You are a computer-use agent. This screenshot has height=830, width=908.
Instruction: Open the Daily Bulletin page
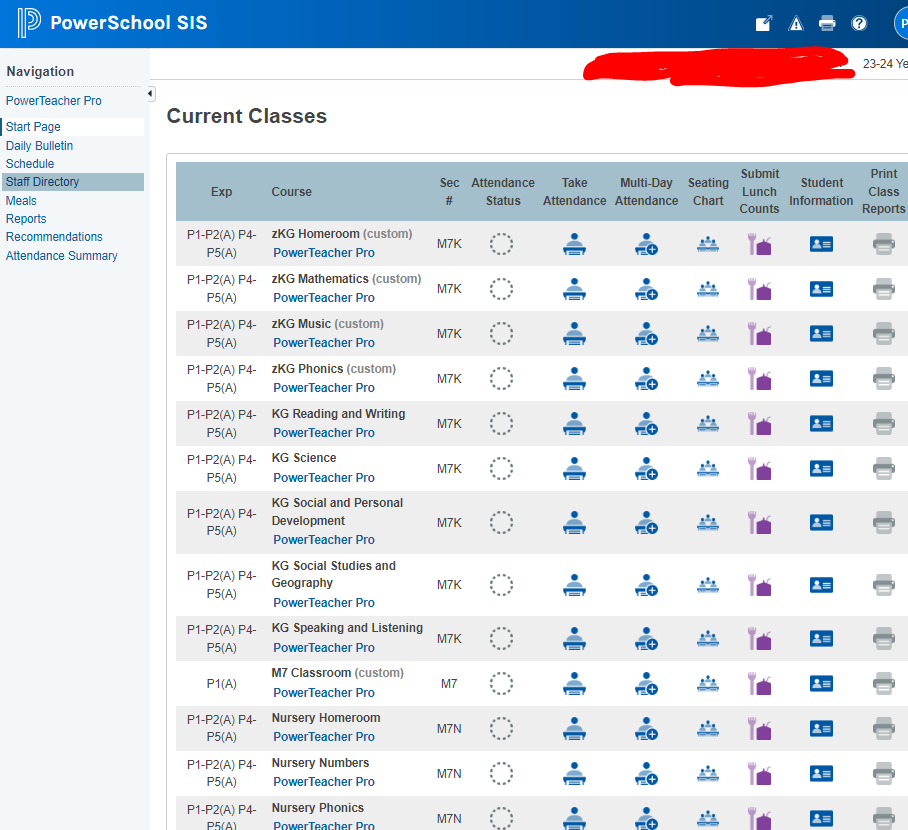[39, 145]
